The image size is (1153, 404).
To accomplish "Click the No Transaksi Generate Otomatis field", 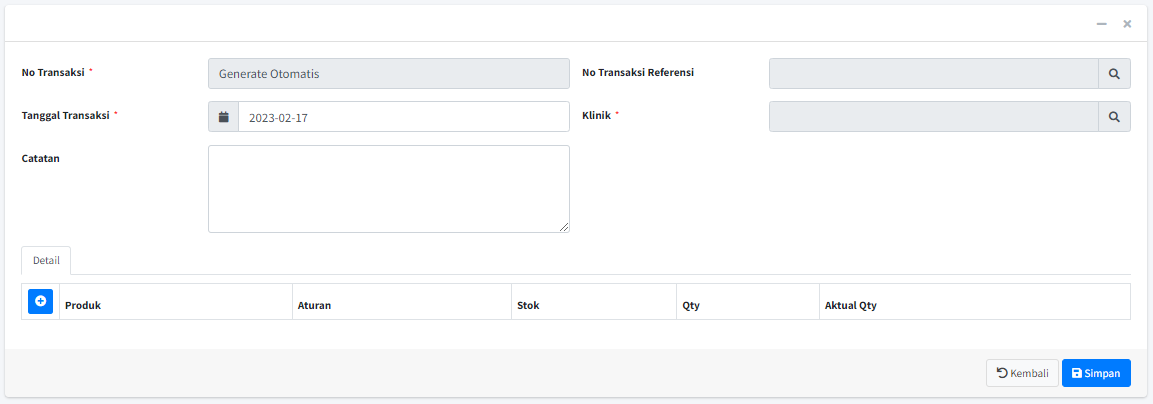I will click(x=388, y=73).
